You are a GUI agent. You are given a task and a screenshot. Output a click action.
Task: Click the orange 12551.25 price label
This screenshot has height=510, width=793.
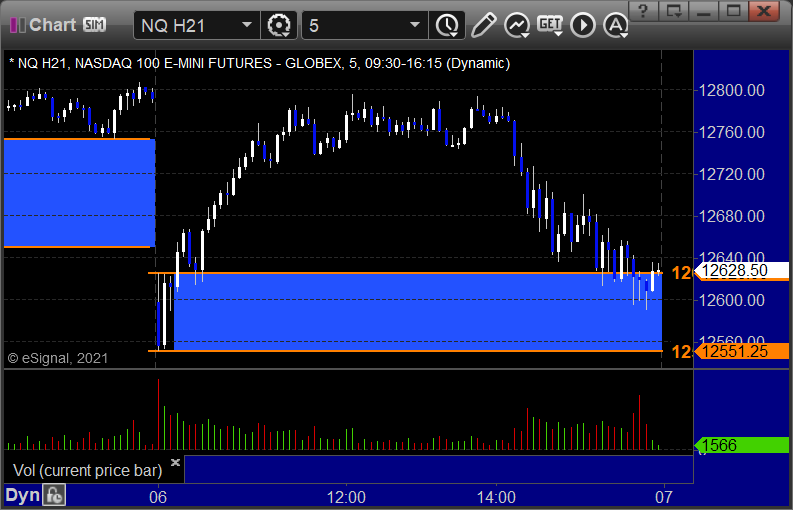coord(741,351)
